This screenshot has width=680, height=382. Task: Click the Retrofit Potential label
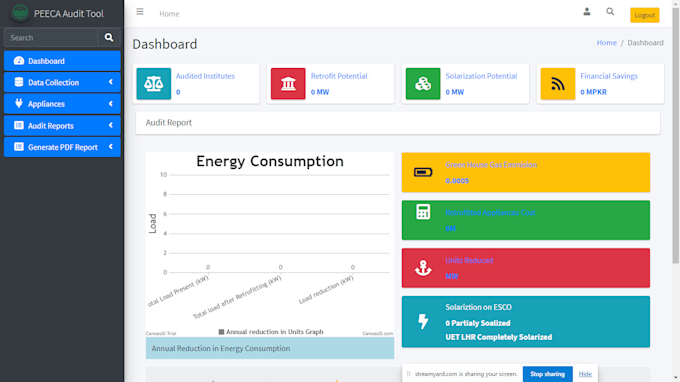click(x=339, y=76)
